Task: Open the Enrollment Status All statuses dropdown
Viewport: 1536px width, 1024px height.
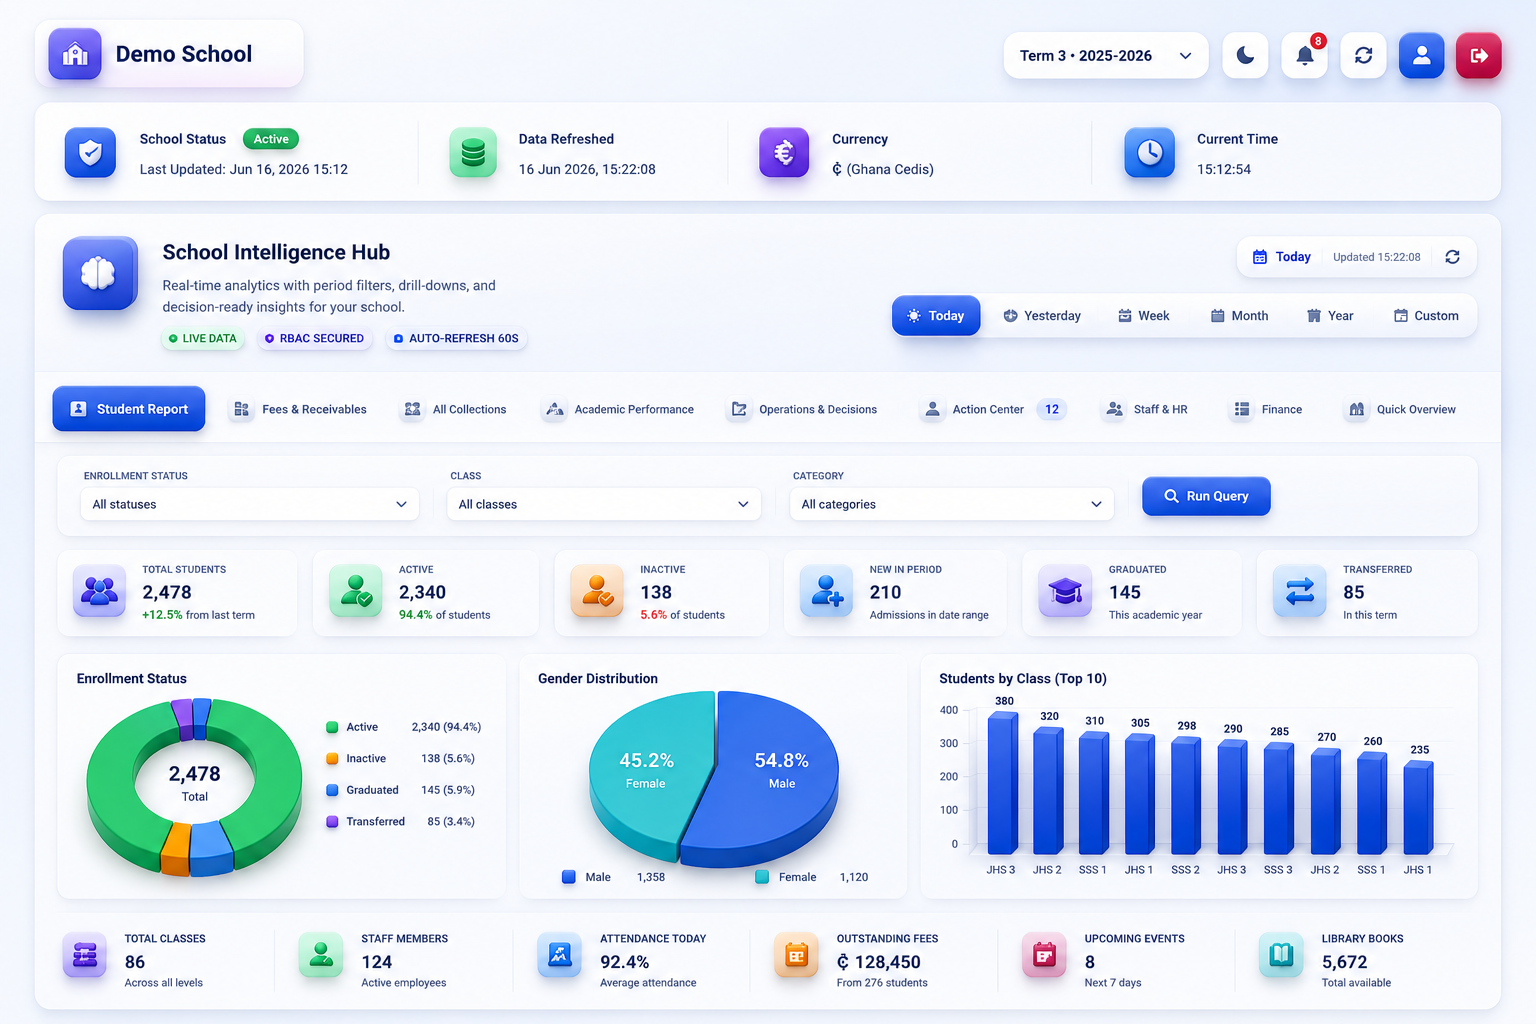Action: [x=250, y=504]
